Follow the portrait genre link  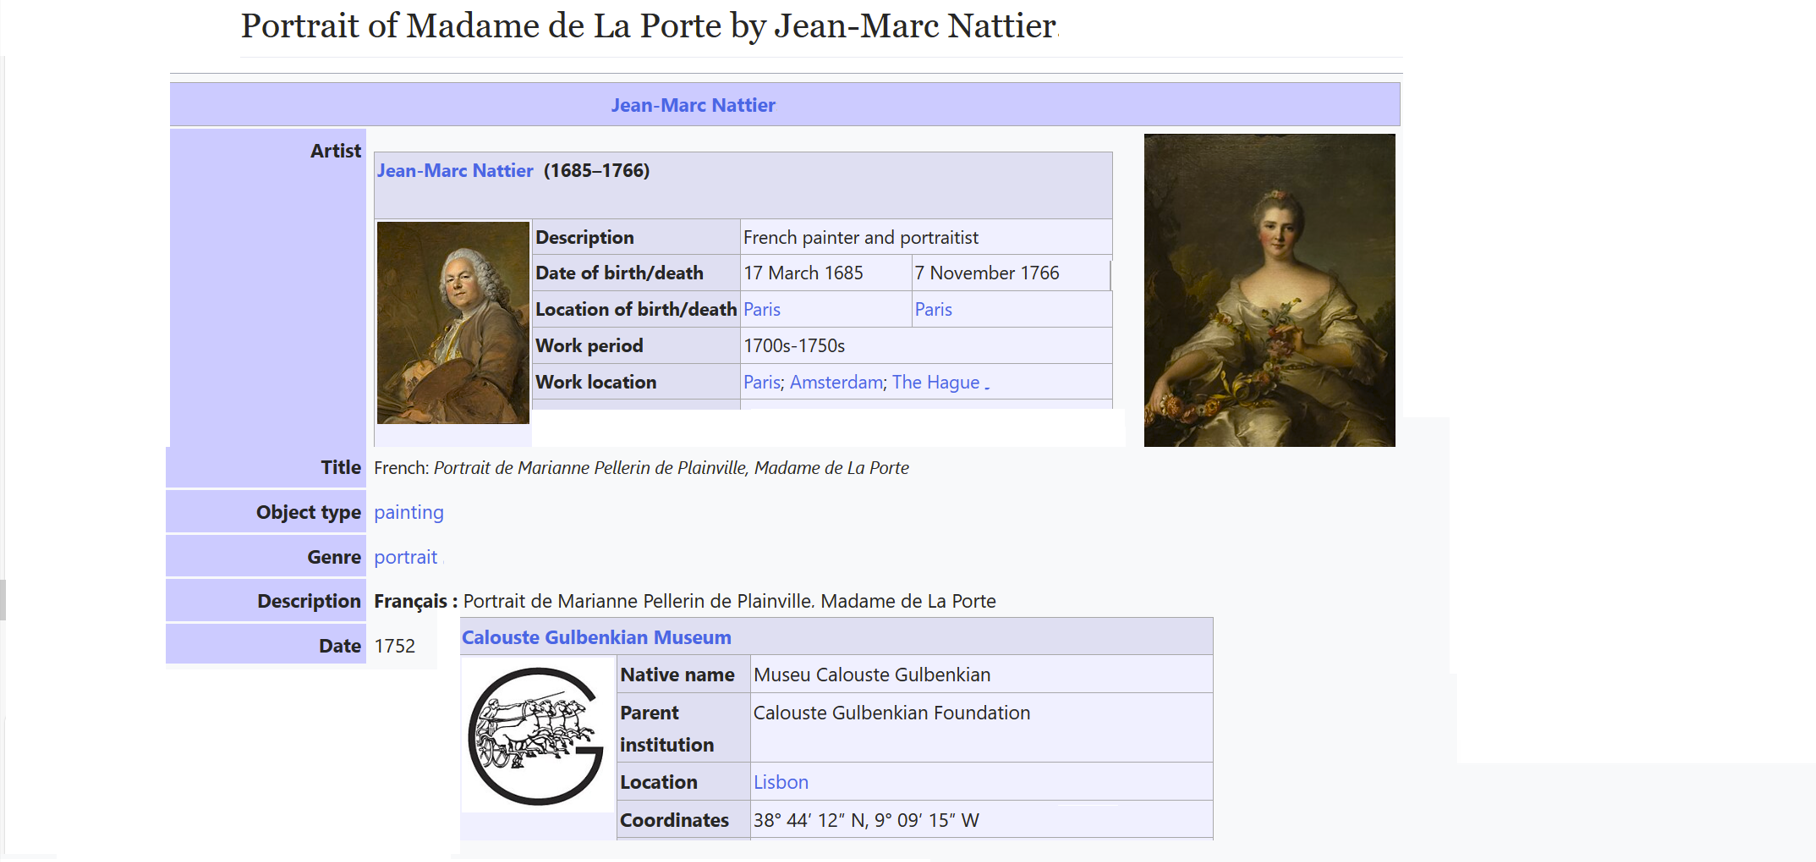tap(405, 557)
